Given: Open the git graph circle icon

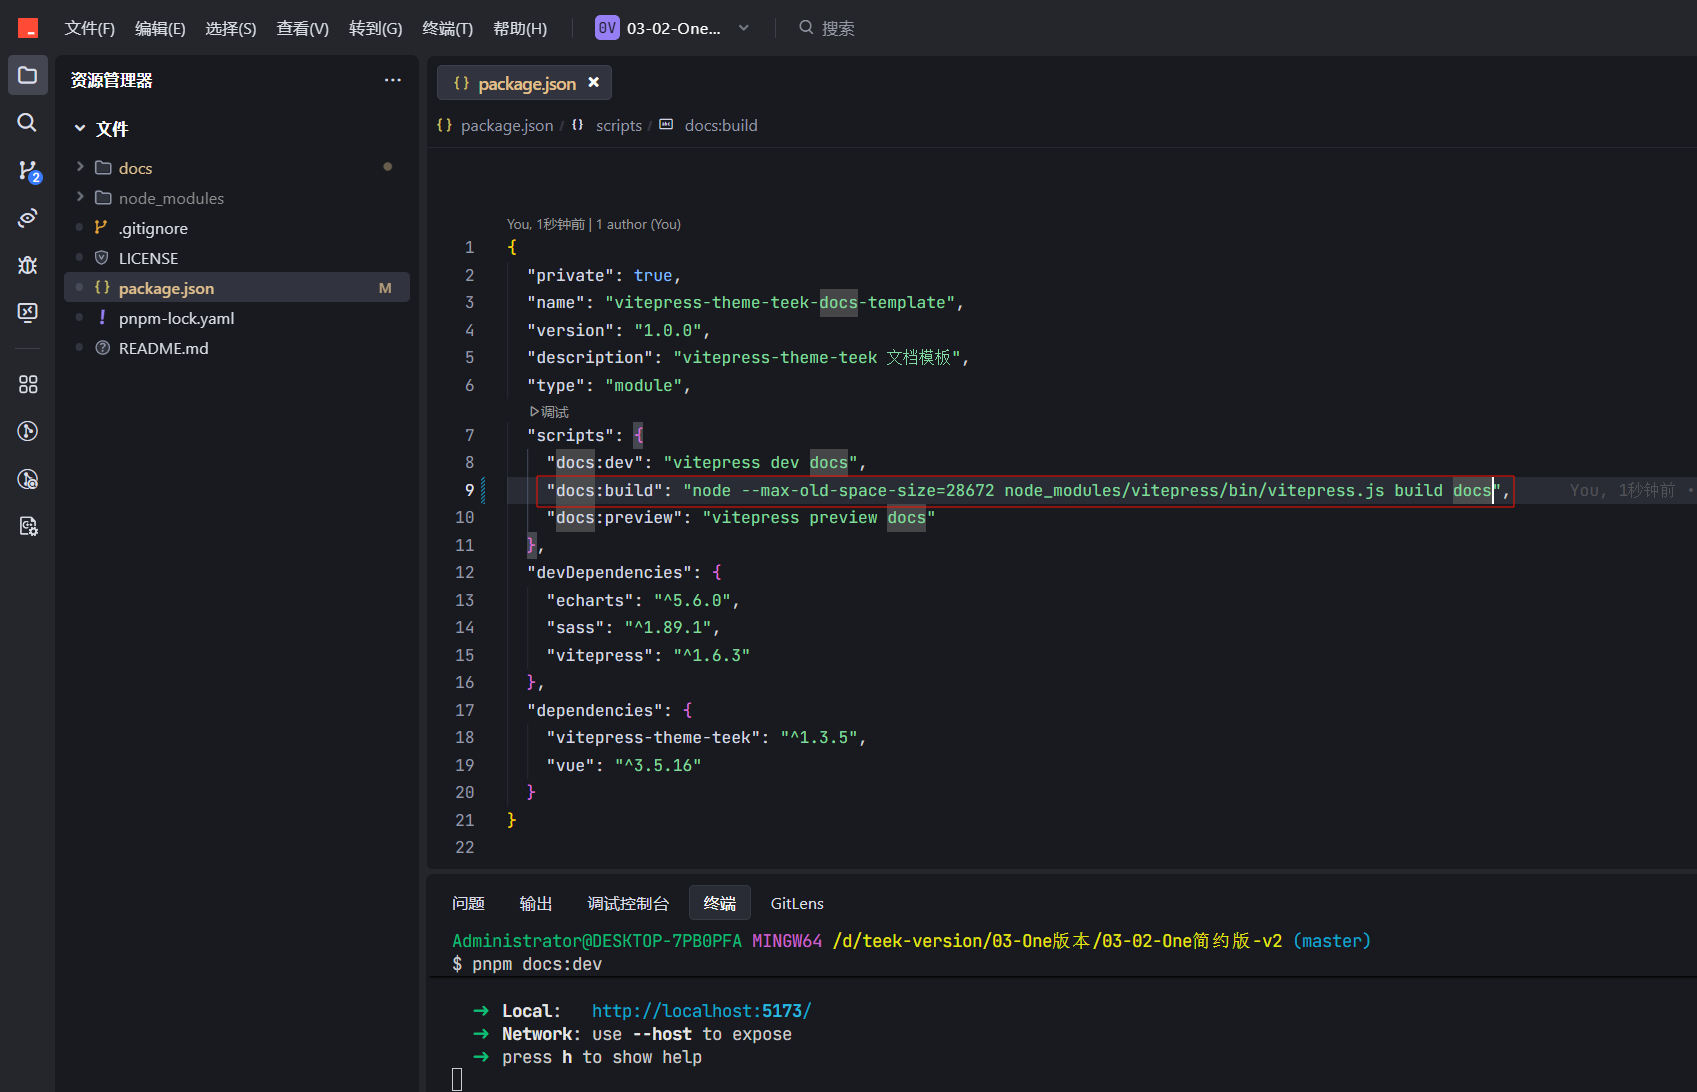Looking at the screenshot, I should [28, 431].
